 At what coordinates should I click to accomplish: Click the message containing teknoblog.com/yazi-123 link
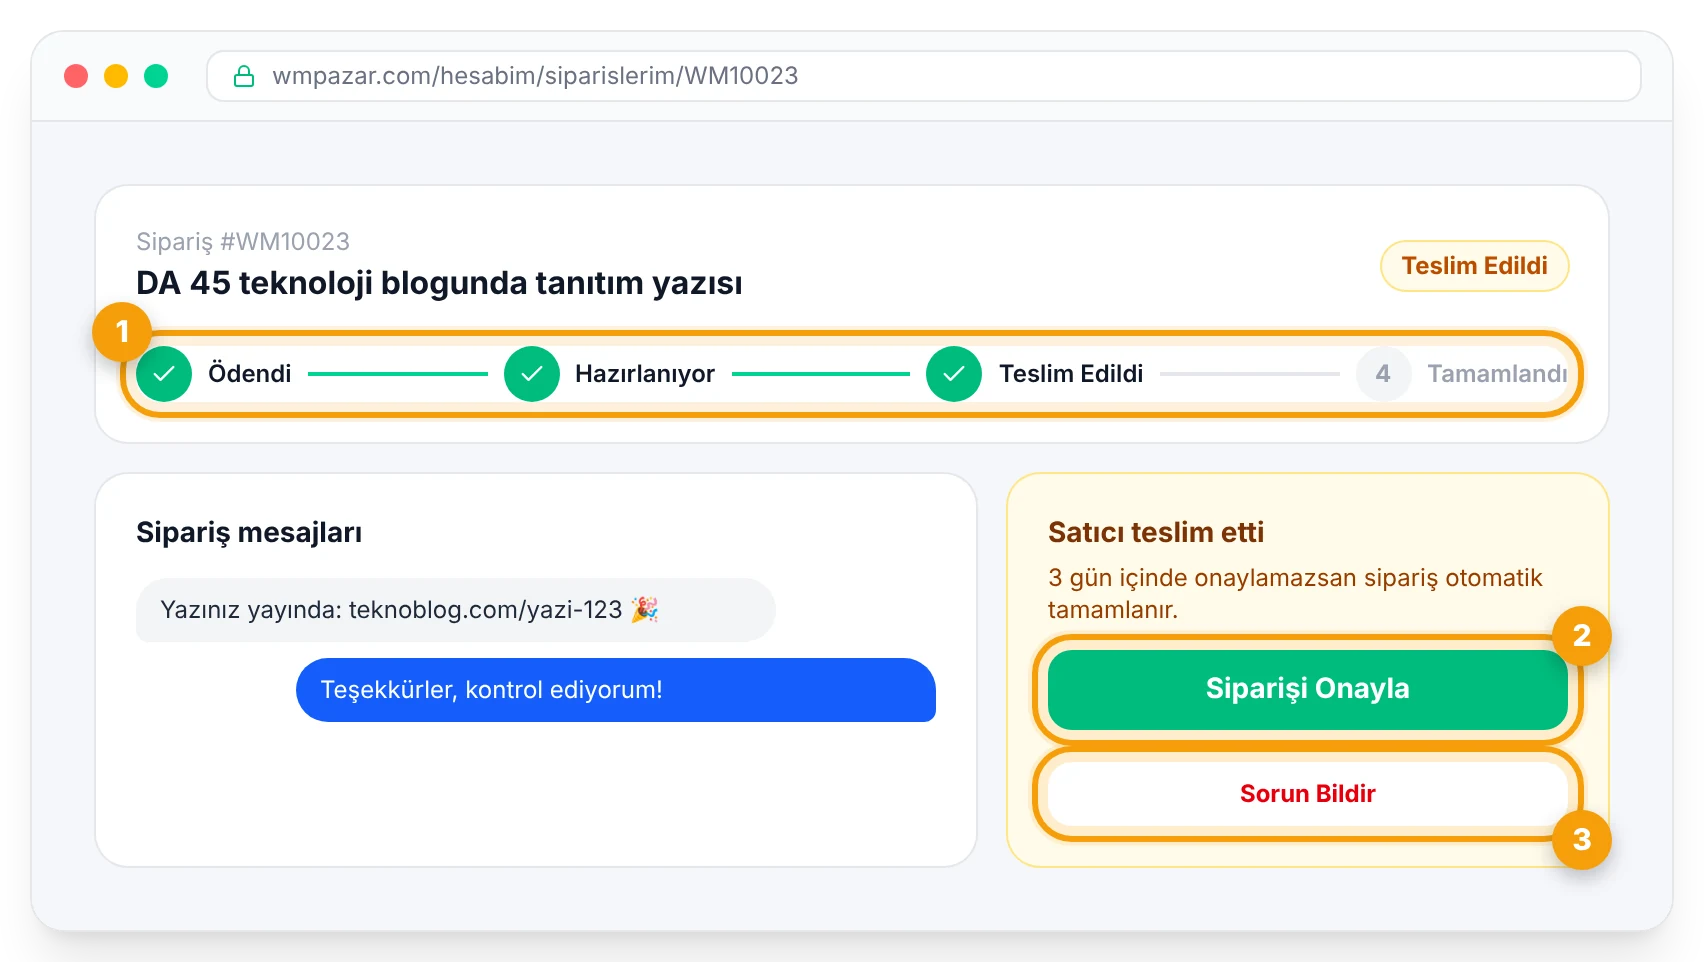(456, 610)
